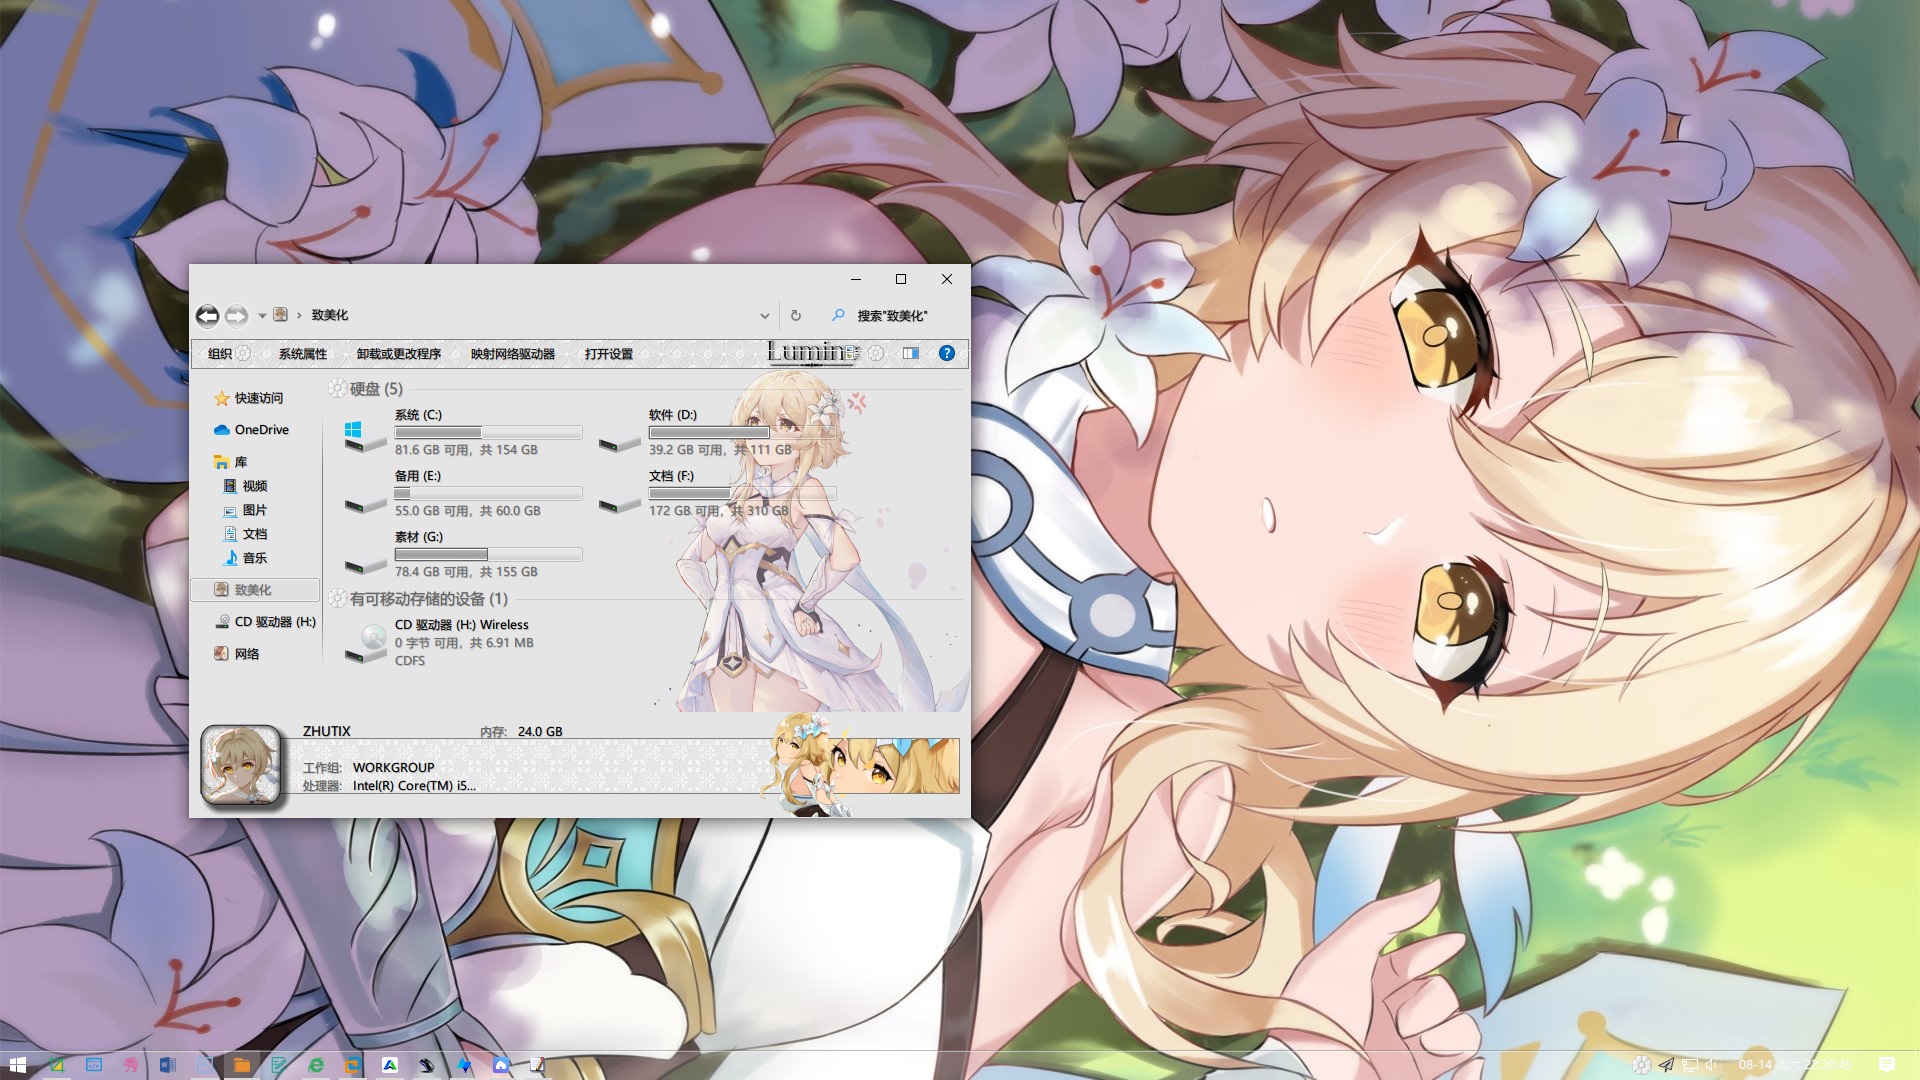Click 打开设置 in the command bar
The height and width of the screenshot is (1080, 1920).
[609, 354]
